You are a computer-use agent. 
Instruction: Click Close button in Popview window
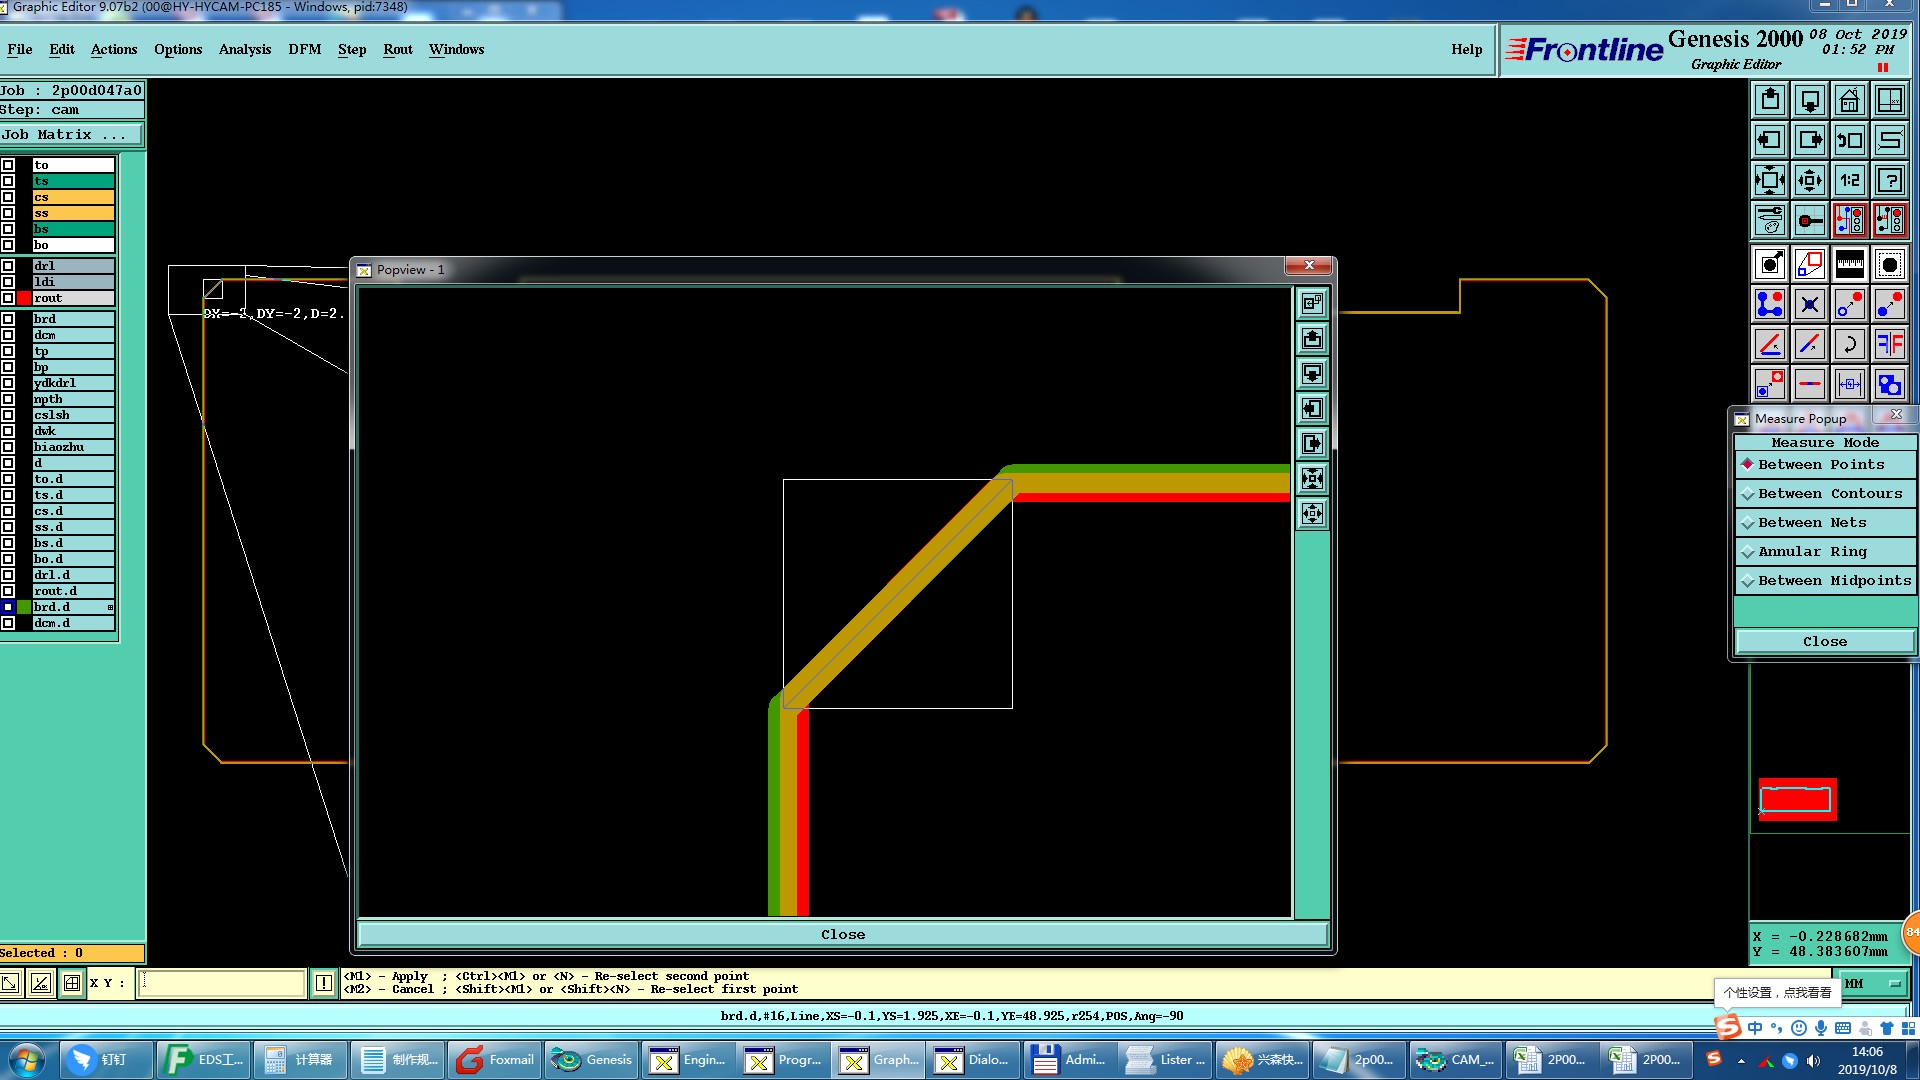(842, 935)
